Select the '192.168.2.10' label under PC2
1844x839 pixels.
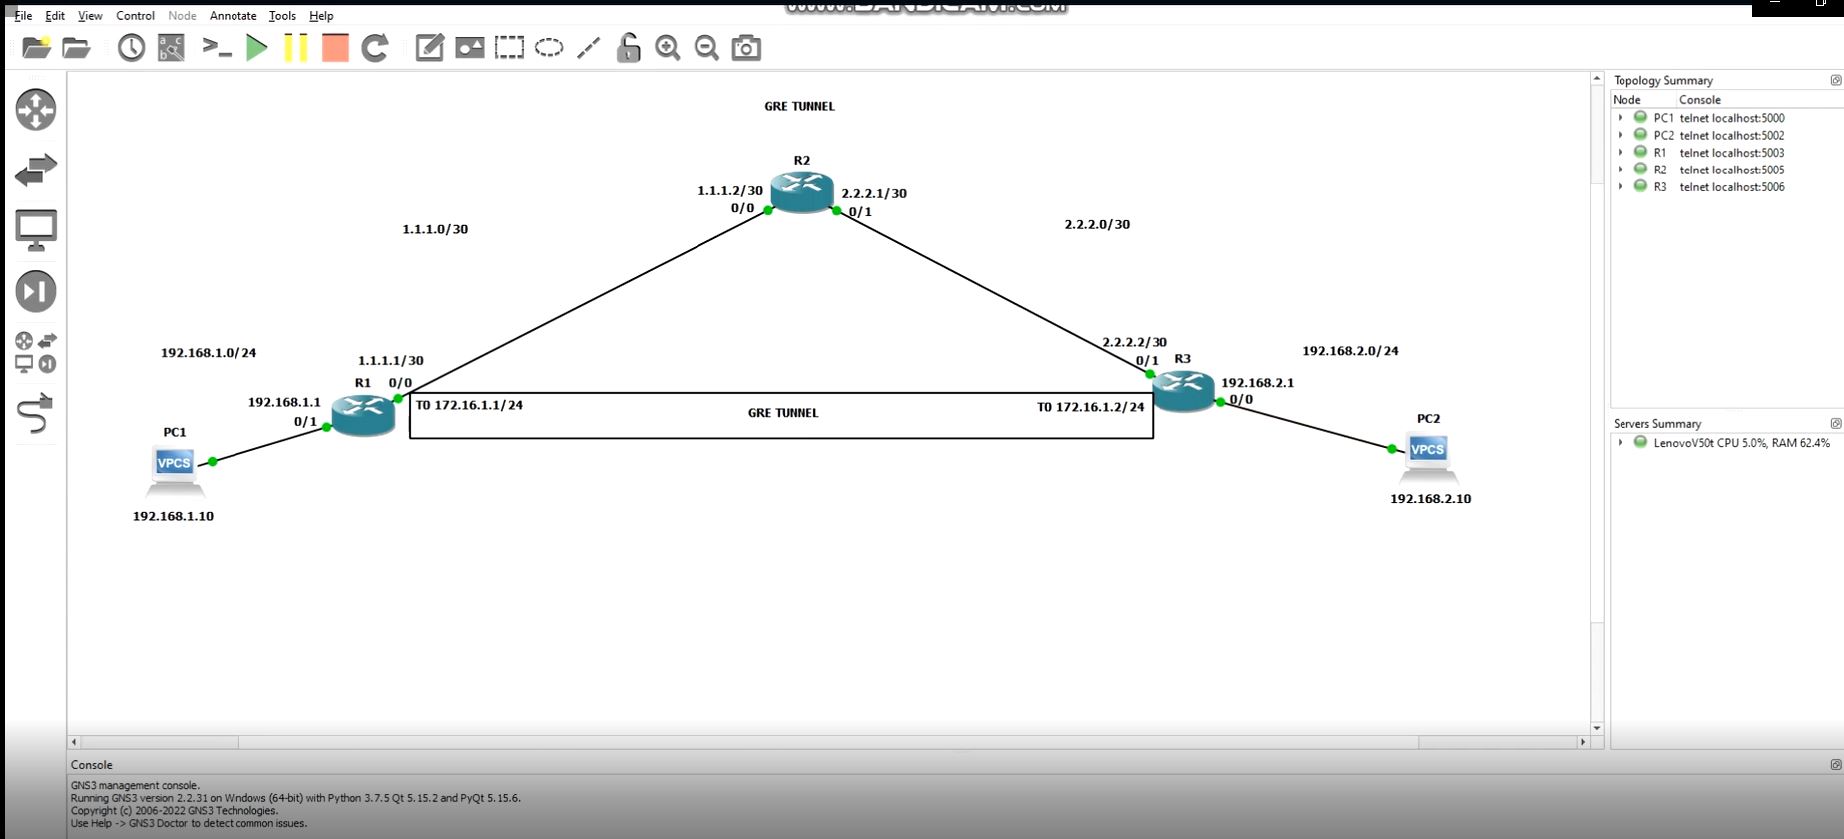tap(1430, 498)
